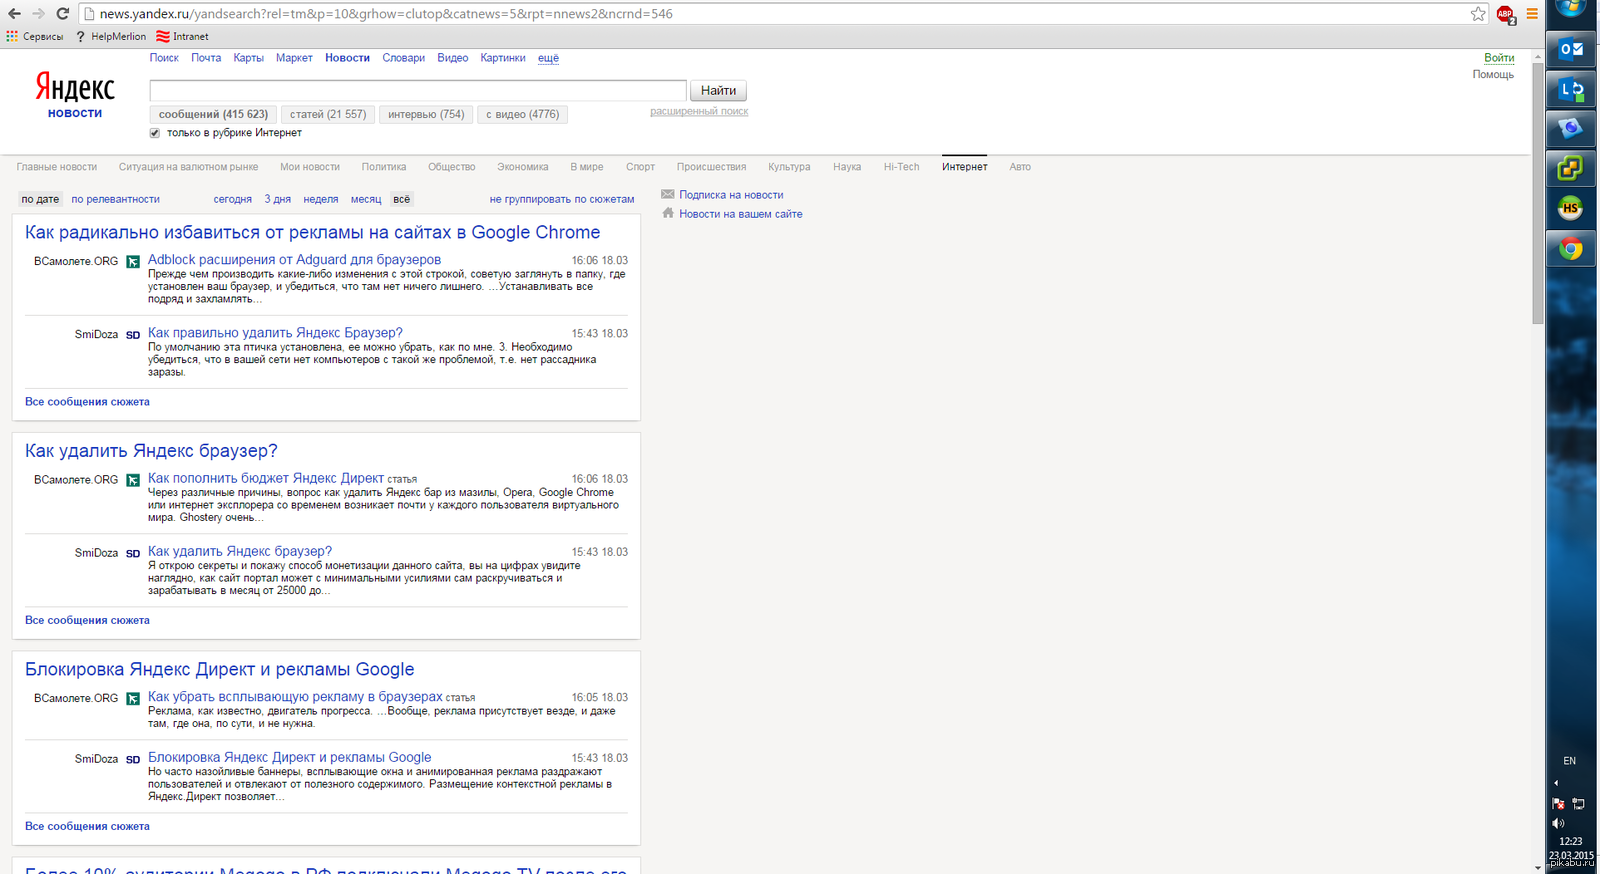Image resolution: width=1600 pixels, height=874 pixels.
Task: Toggle sorting to "по релевантности"
Action: [115, 199]
